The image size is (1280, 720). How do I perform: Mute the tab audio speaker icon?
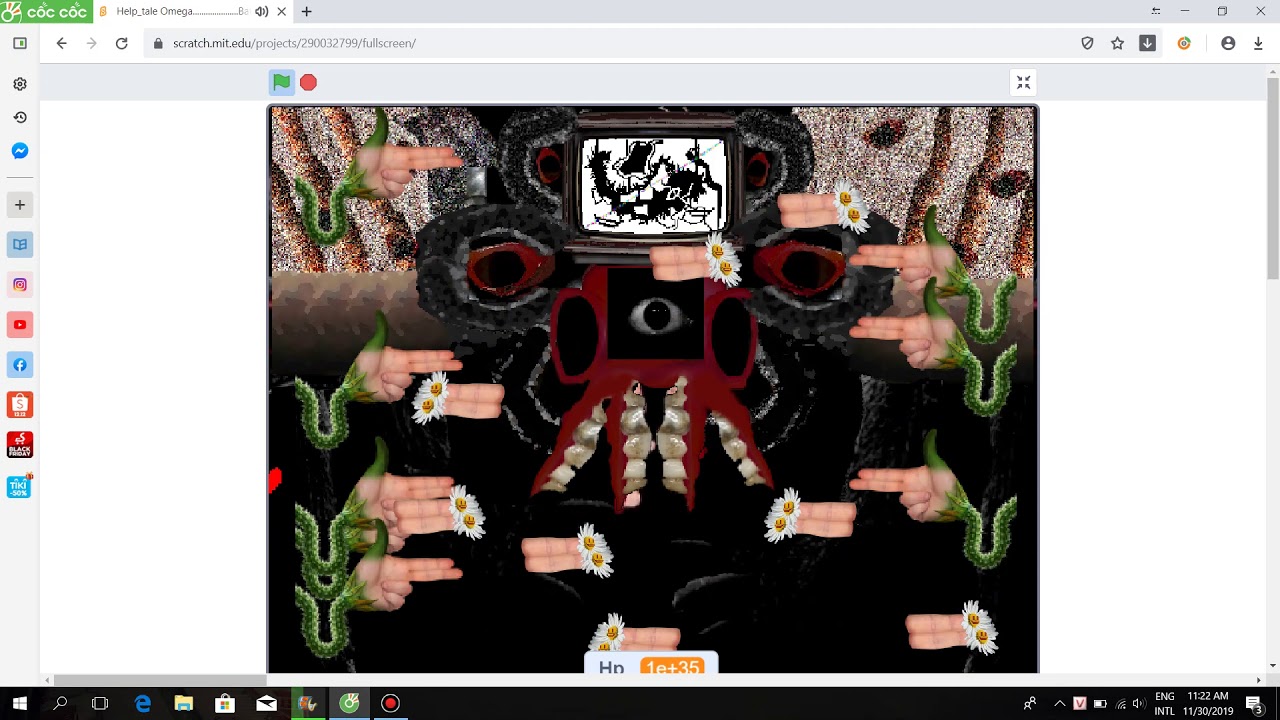click(261, 11)
